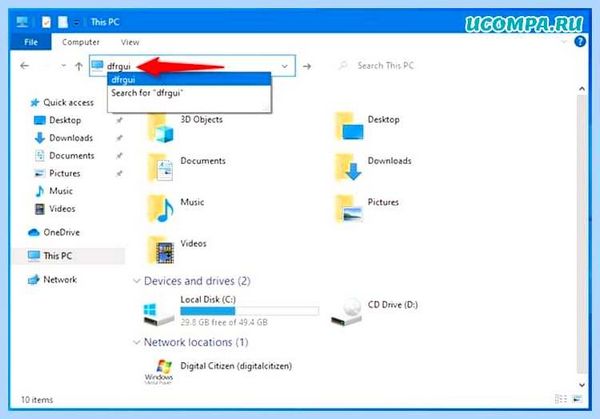Viewport: 600px width, 419px height.
Task: Select Digital Citizen (digitalcitizen) network location
Action: pos(218,370)
